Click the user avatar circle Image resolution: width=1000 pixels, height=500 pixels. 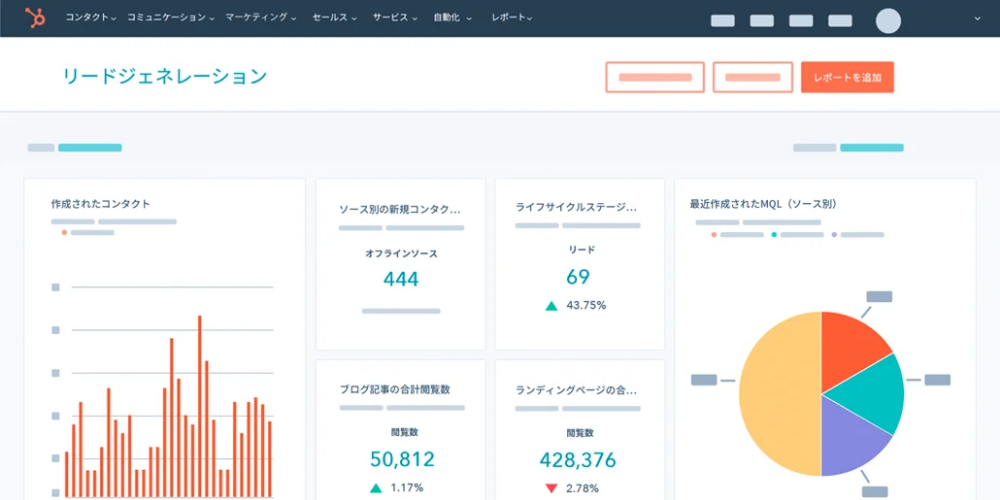(888, 20)
